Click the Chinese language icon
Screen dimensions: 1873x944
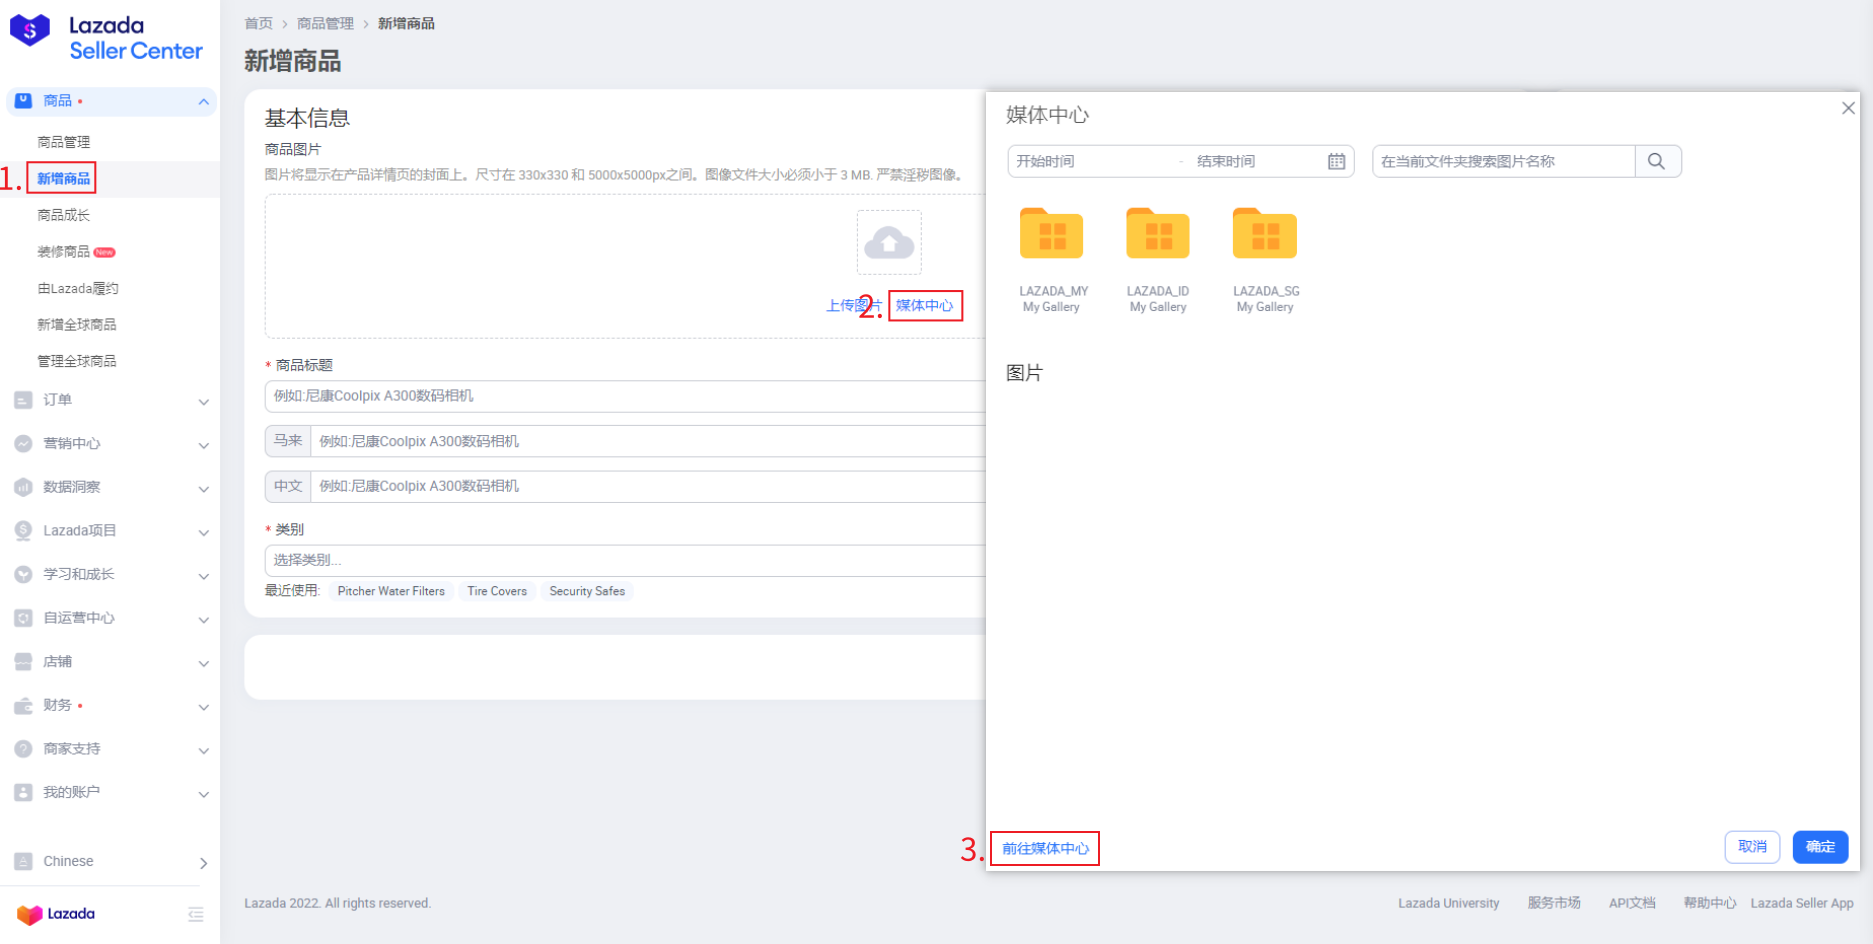click(x=24, y=861)
